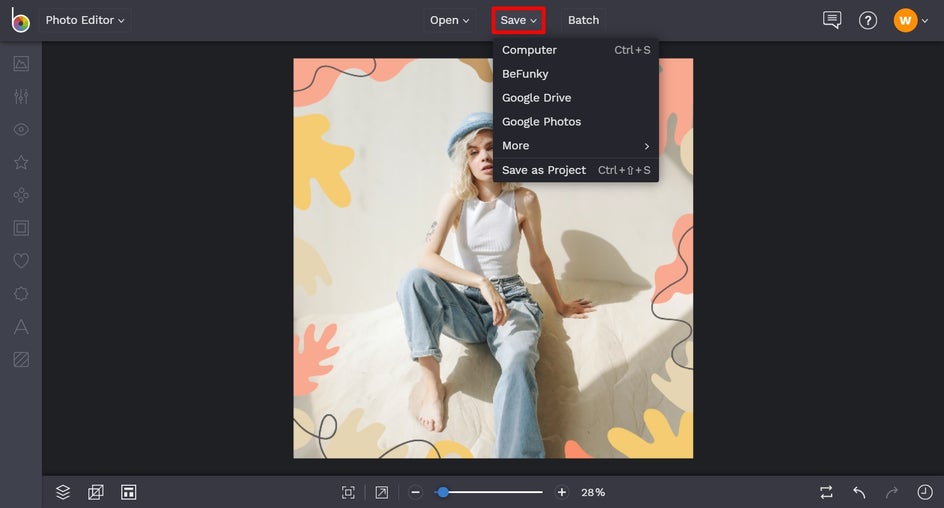Zoom out with minus button

point(415,492)
